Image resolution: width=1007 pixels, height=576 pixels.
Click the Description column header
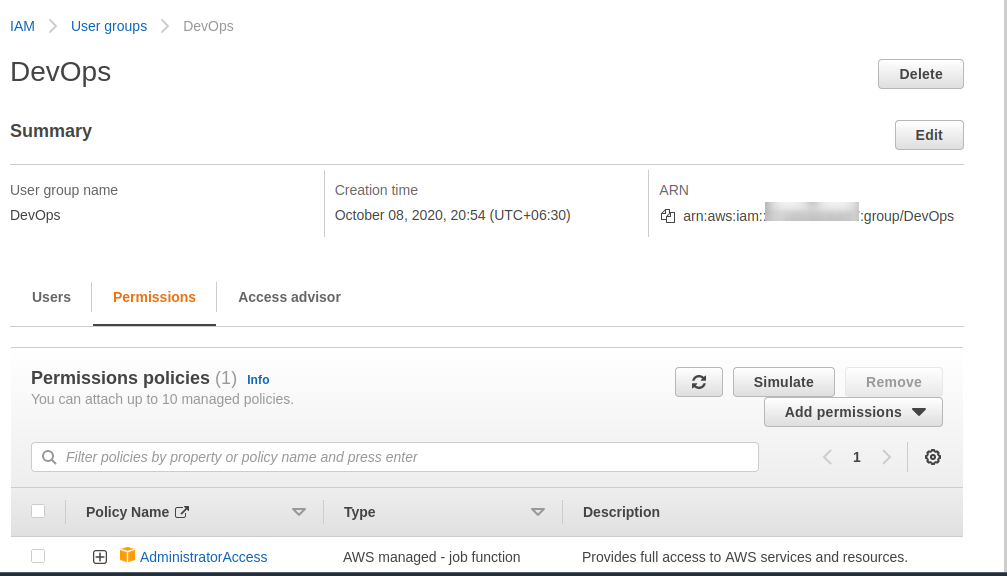point(621,512)
